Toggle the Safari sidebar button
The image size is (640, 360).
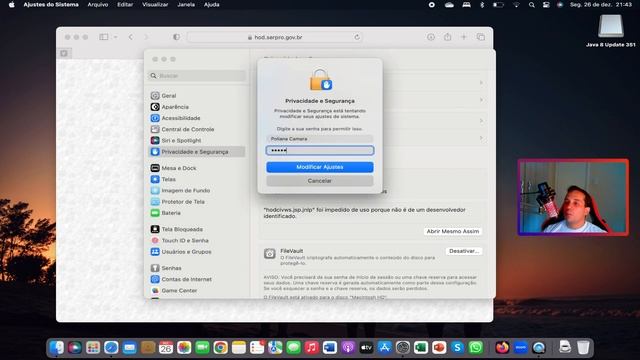[x=104, y=37]
